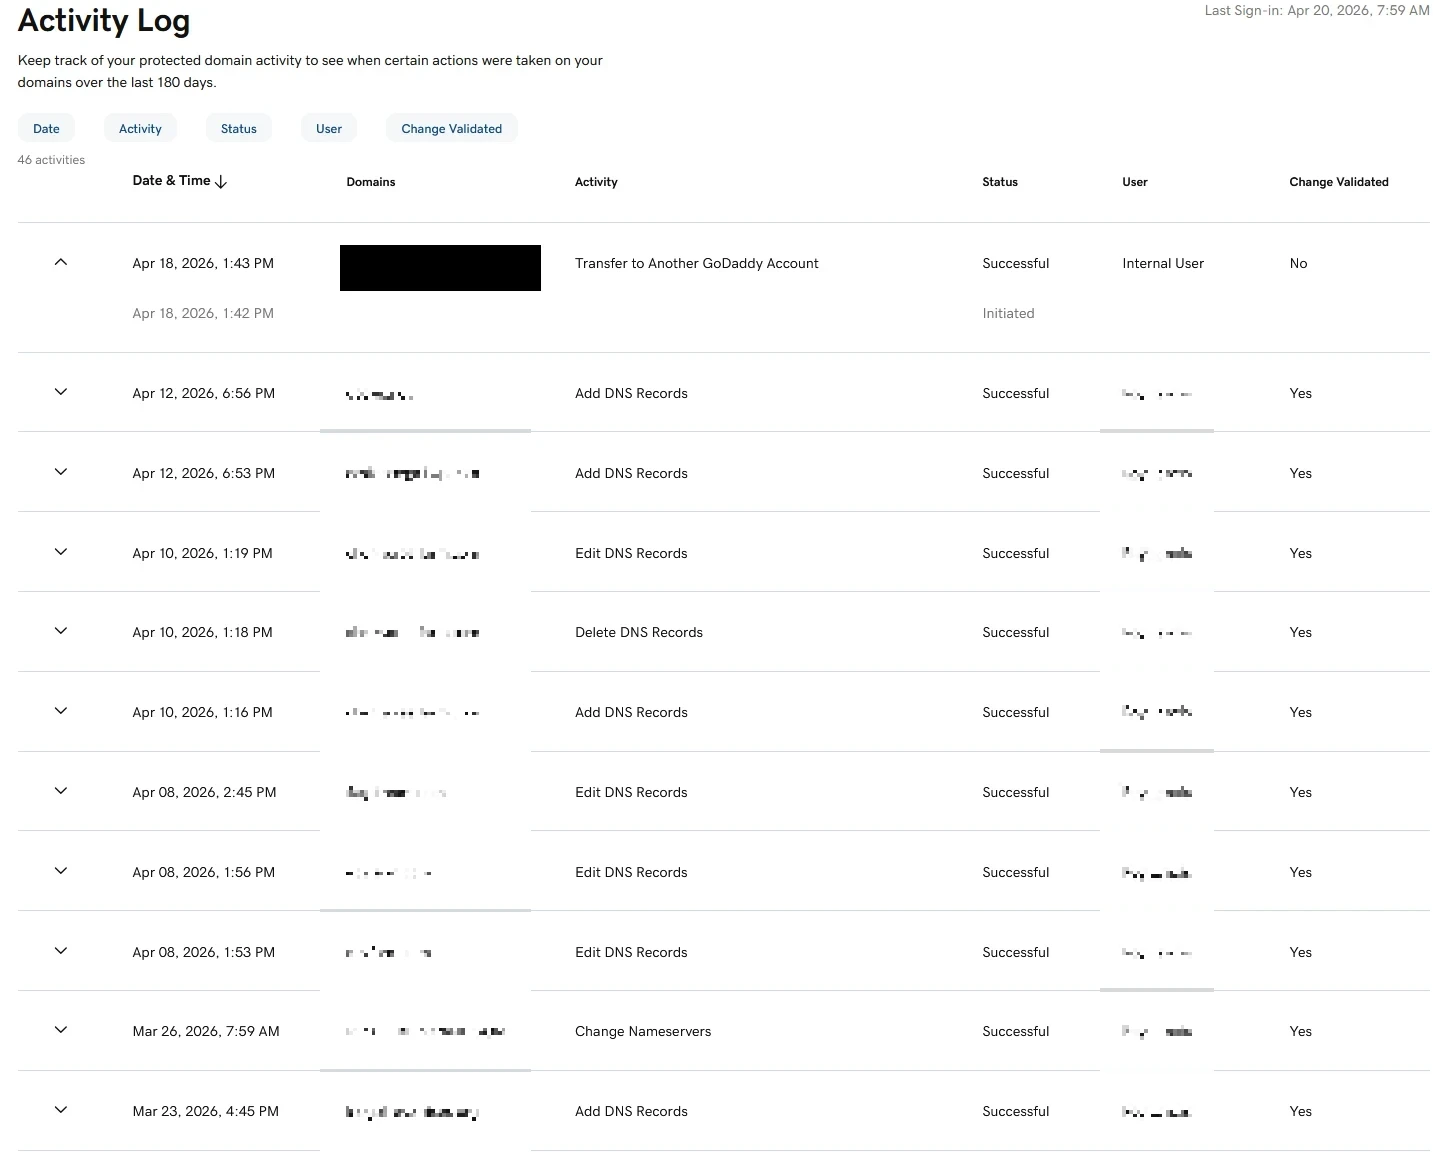Open the Status filter chip
Screen dimensions: 1442x1154
pyautogui.click(x=239, y=128)
